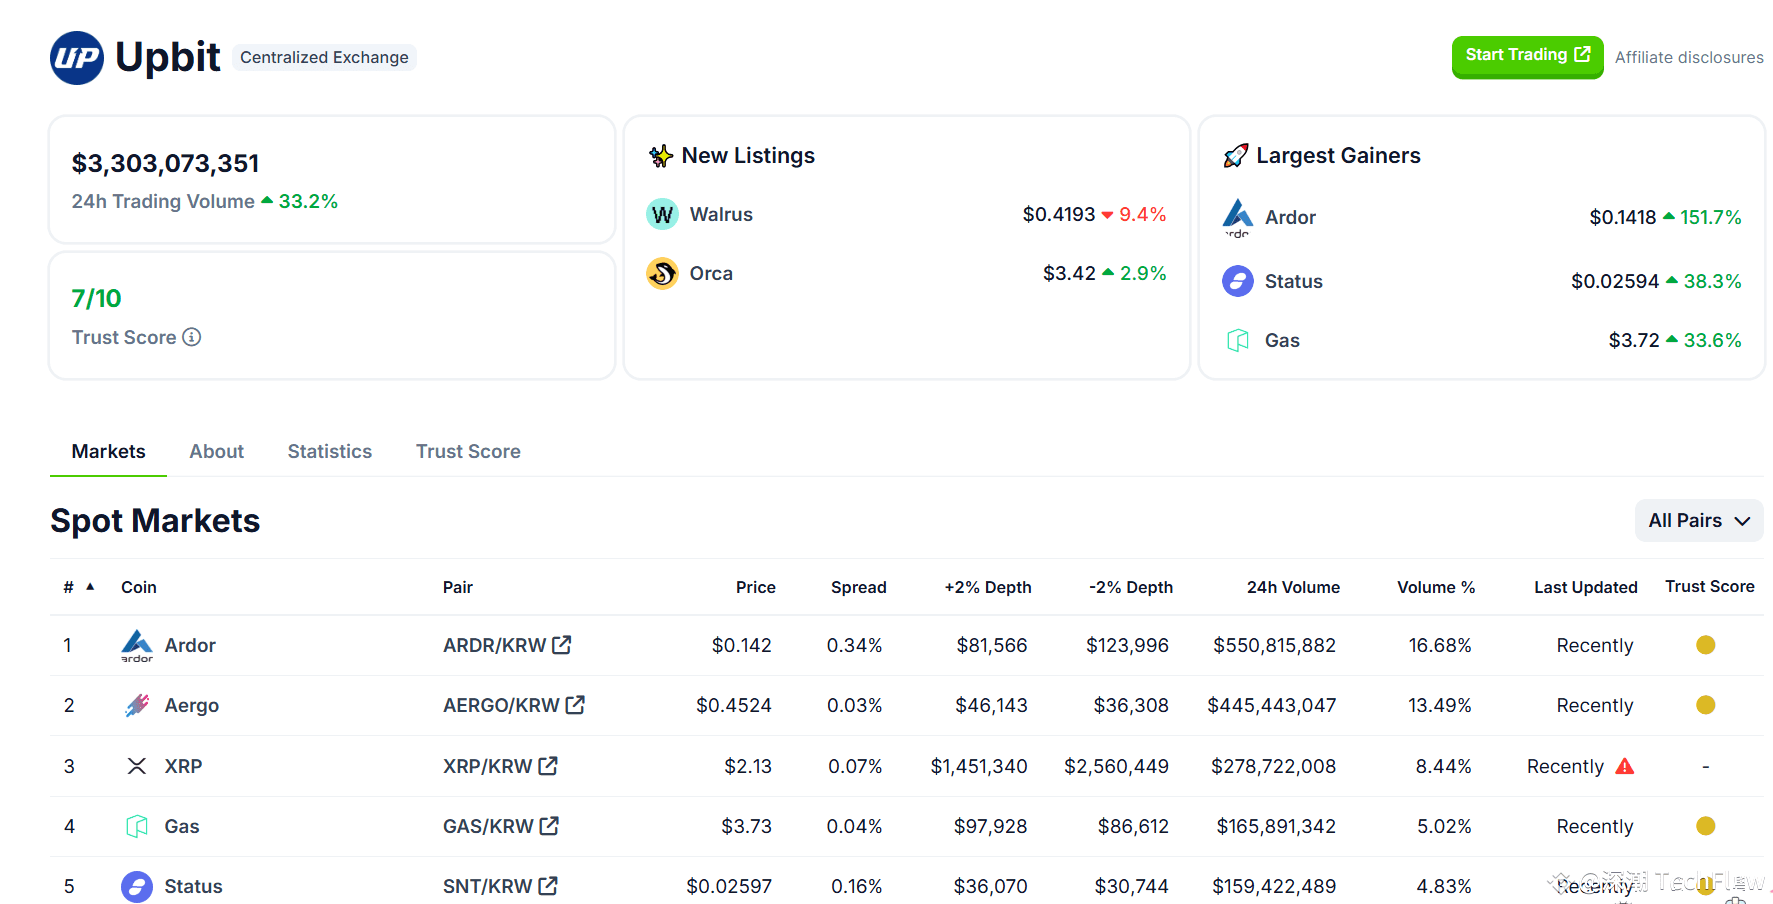
Task: Sort by the Spread column header
Action: pos(859,587)
